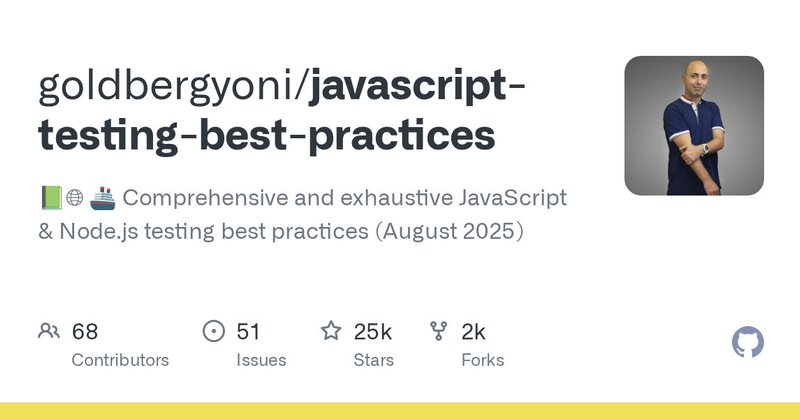Click the Stars star icon
The height and width of the screenshot is (419, 800).
pos(331,330)
